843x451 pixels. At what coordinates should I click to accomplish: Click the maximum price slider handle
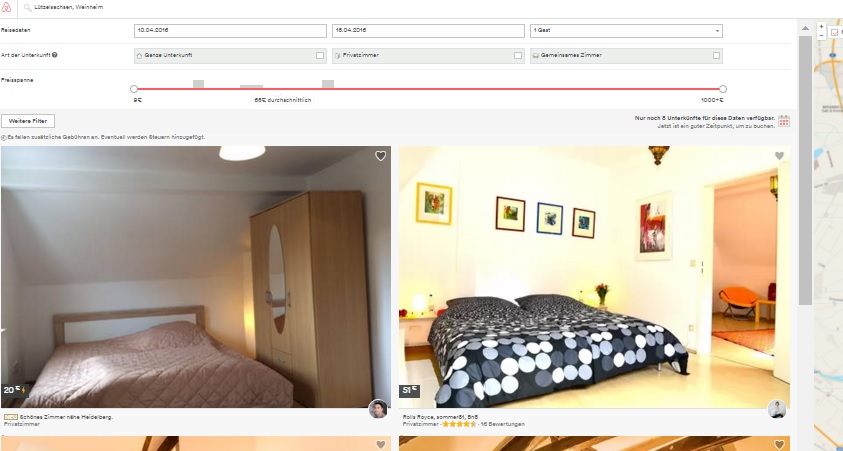tap(723, 89)
